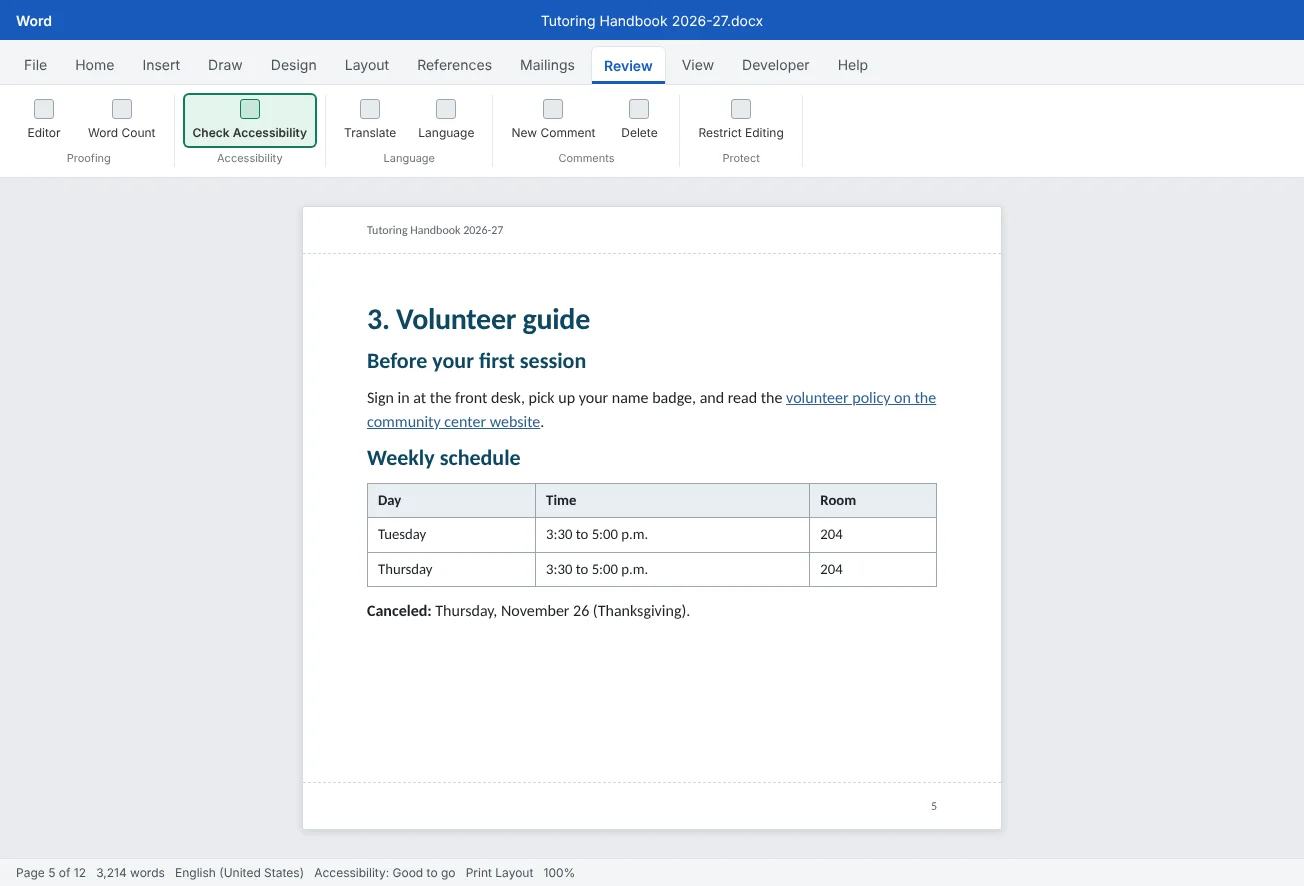This screenshot has width=1304, height=886.
Task: Choose the Language ribbon button
Action: [x=446, y=120]
